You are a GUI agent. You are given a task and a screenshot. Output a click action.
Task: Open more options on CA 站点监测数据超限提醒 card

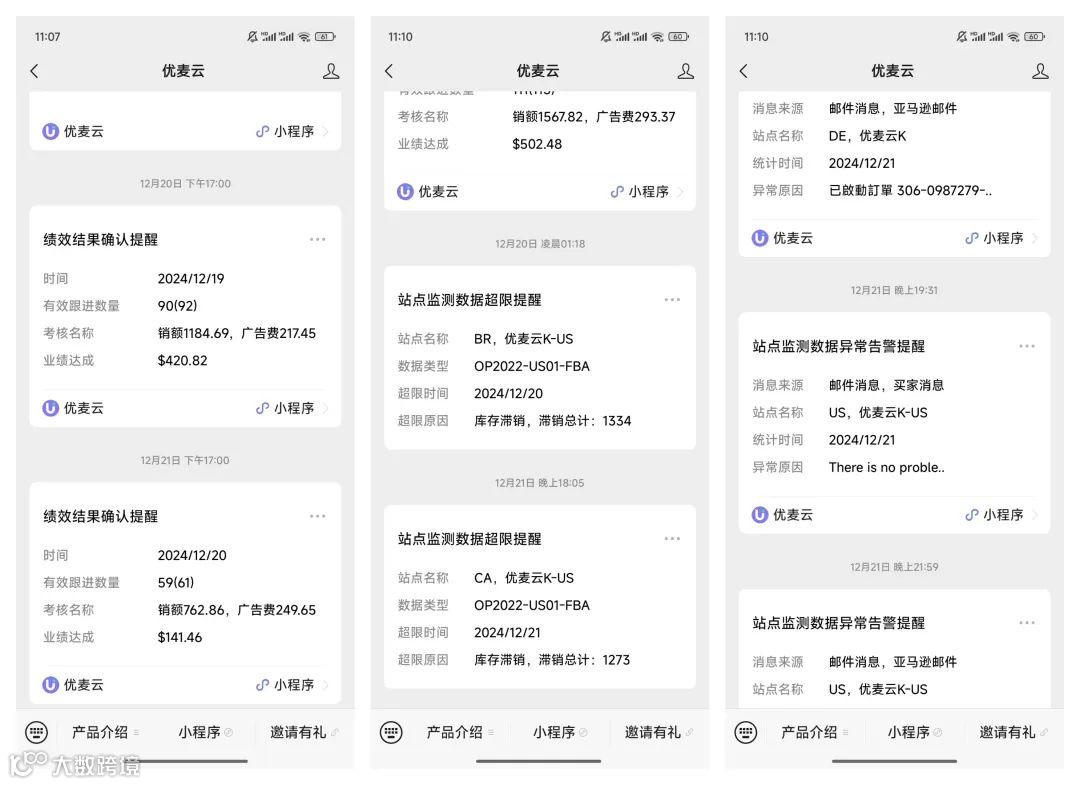[672, 538]
